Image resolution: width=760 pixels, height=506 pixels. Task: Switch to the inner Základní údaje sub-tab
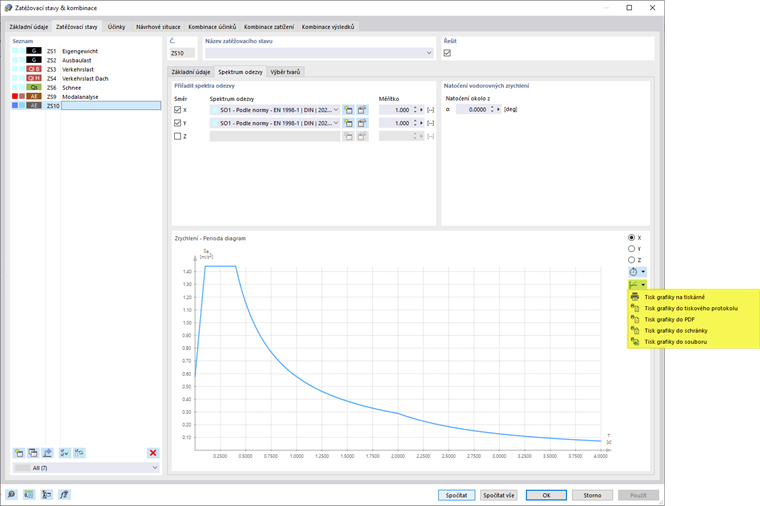[190, 72]
